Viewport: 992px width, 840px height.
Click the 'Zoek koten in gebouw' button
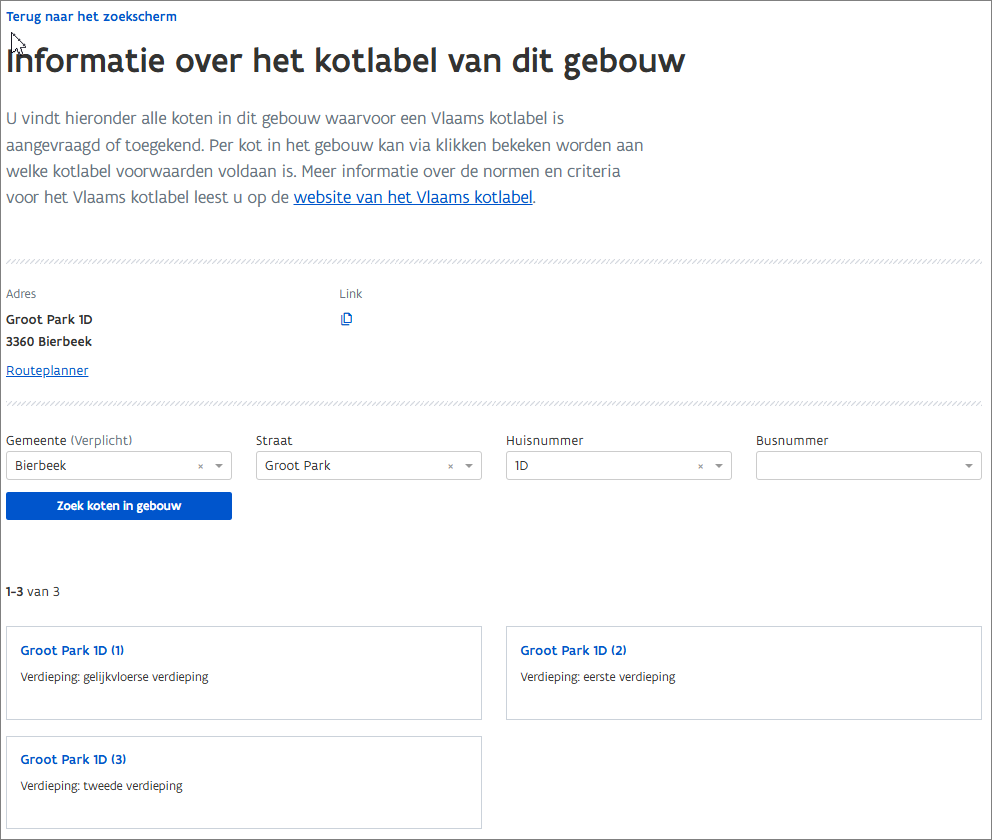tap(119, 506)
